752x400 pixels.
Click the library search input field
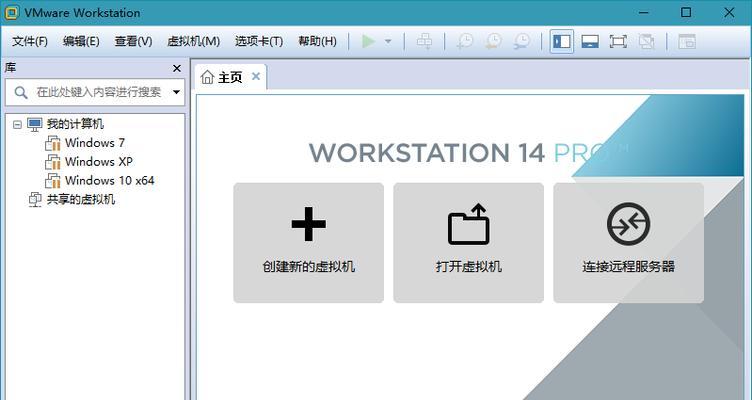pyautogui.click(x=94, y=92)
